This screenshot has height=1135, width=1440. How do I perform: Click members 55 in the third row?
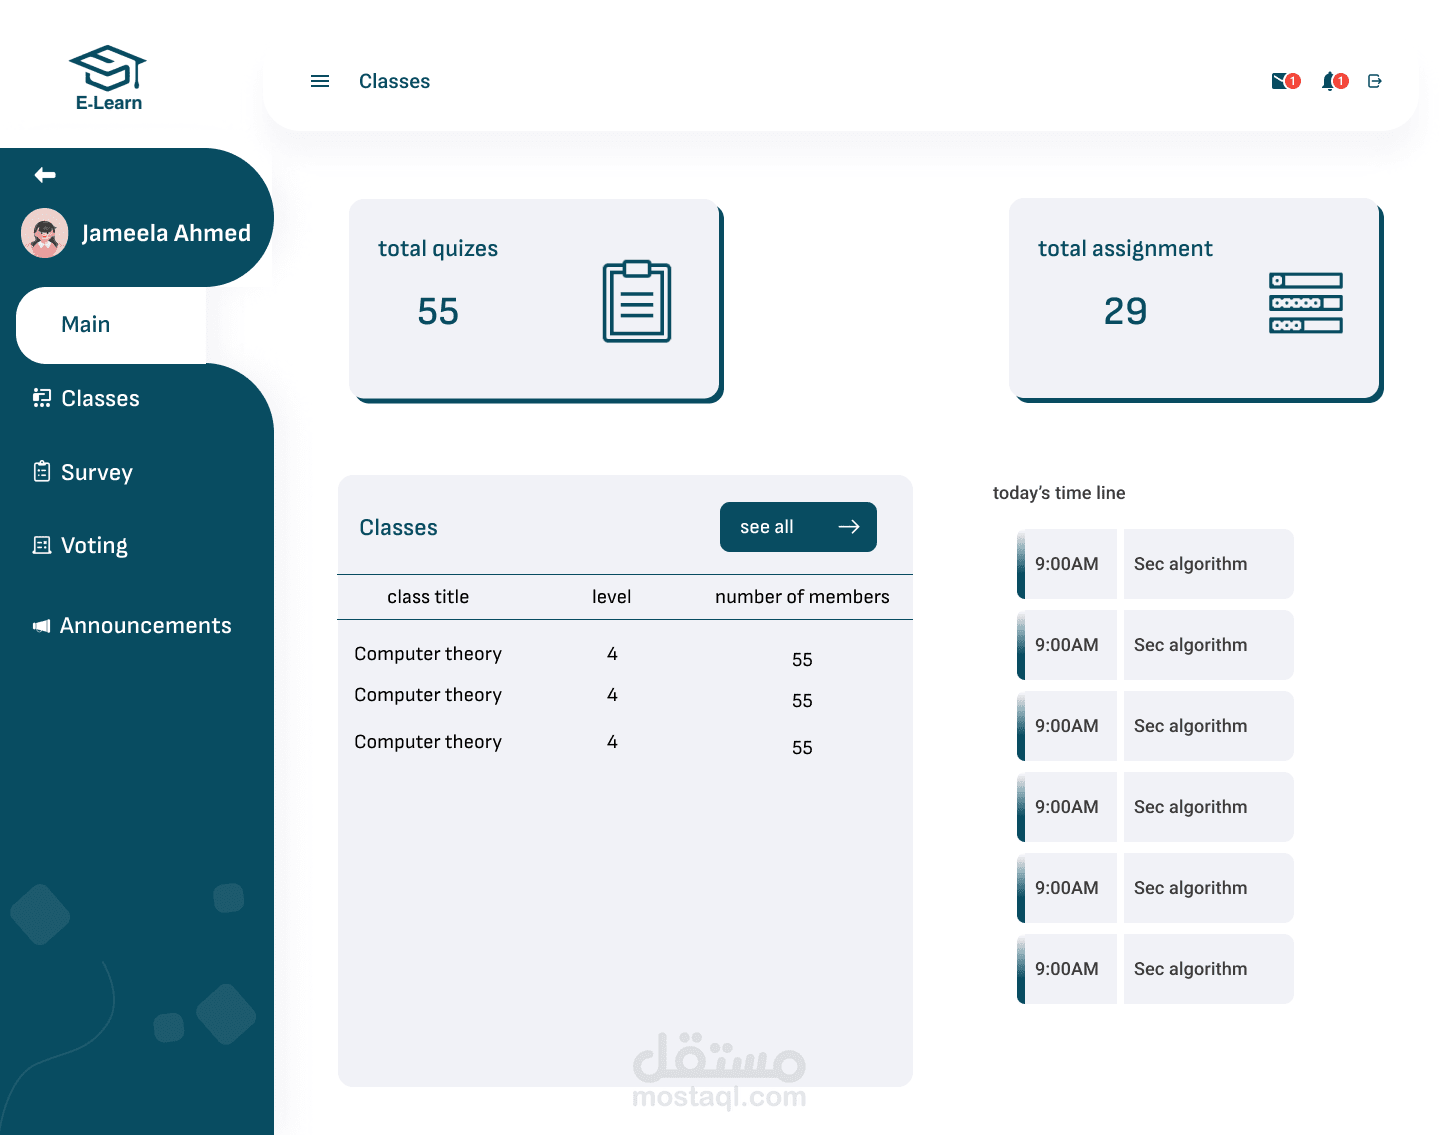point(802,748)
